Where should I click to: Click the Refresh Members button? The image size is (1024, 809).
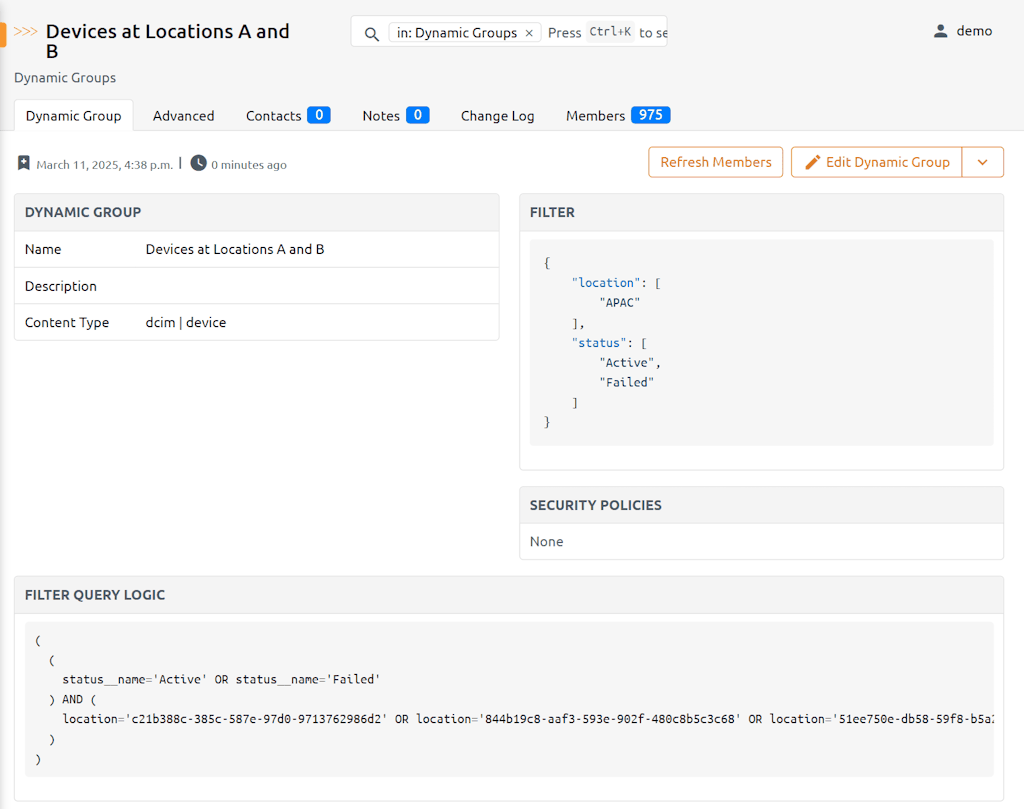[x=715, y=162]
